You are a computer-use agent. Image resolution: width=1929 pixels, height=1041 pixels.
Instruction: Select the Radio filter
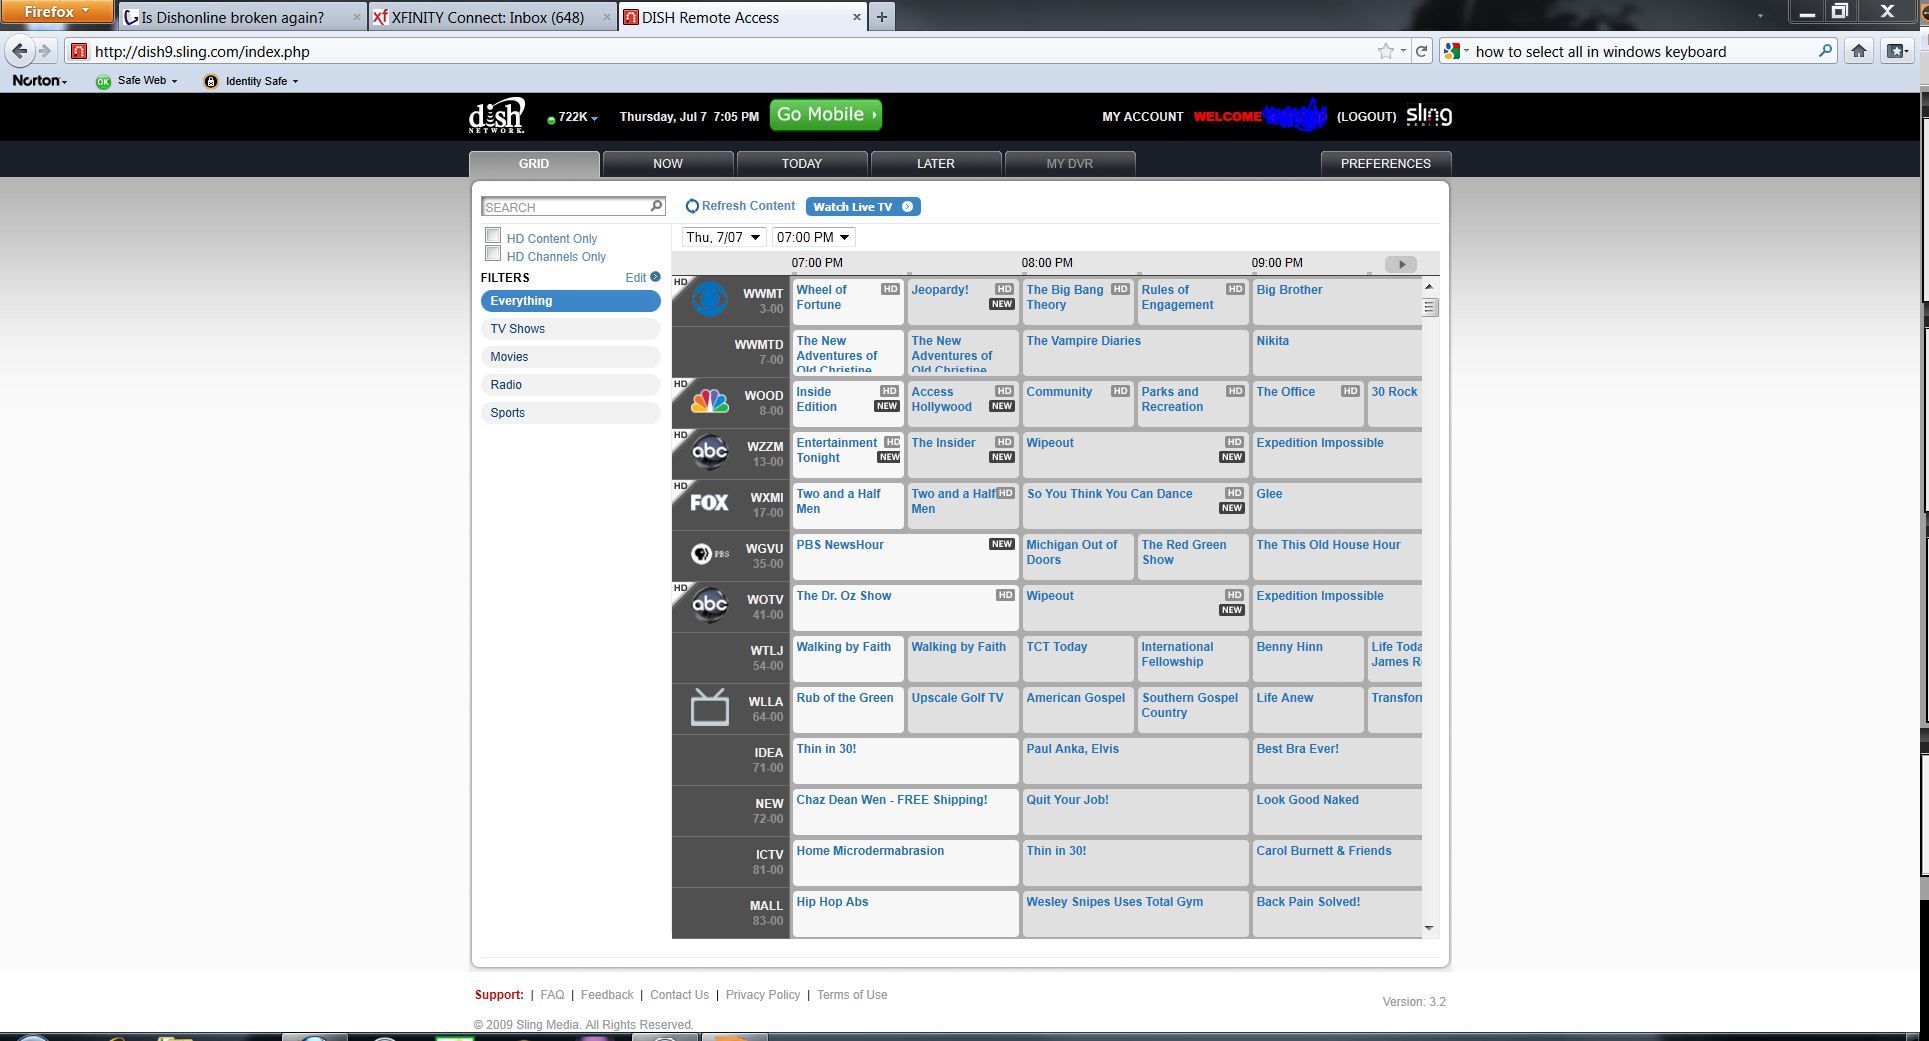point(571,385)
